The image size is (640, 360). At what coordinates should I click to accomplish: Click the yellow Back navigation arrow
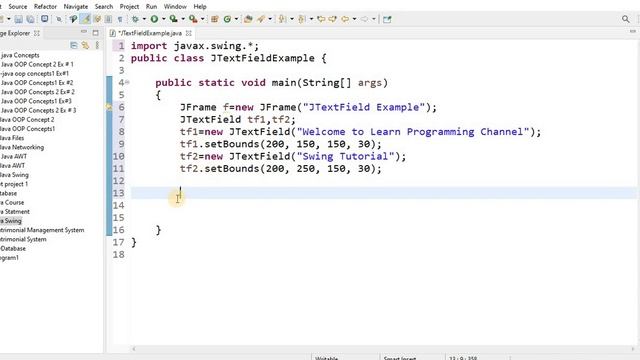345,19
